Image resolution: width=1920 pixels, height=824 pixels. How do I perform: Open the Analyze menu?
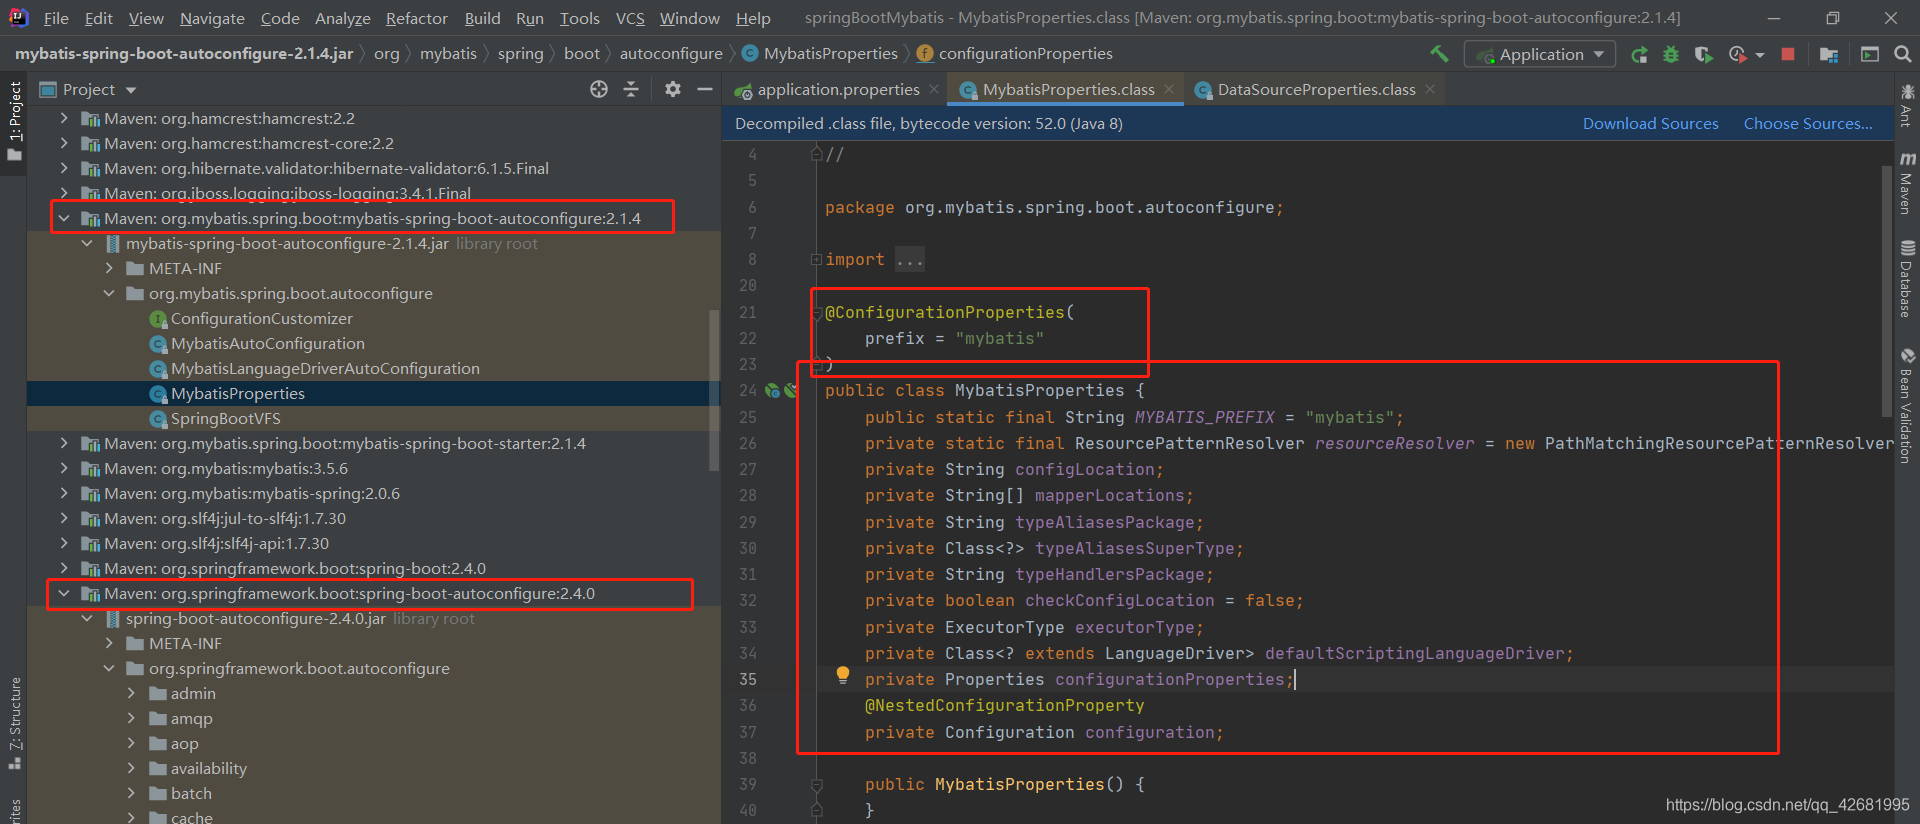pos(342,18)
